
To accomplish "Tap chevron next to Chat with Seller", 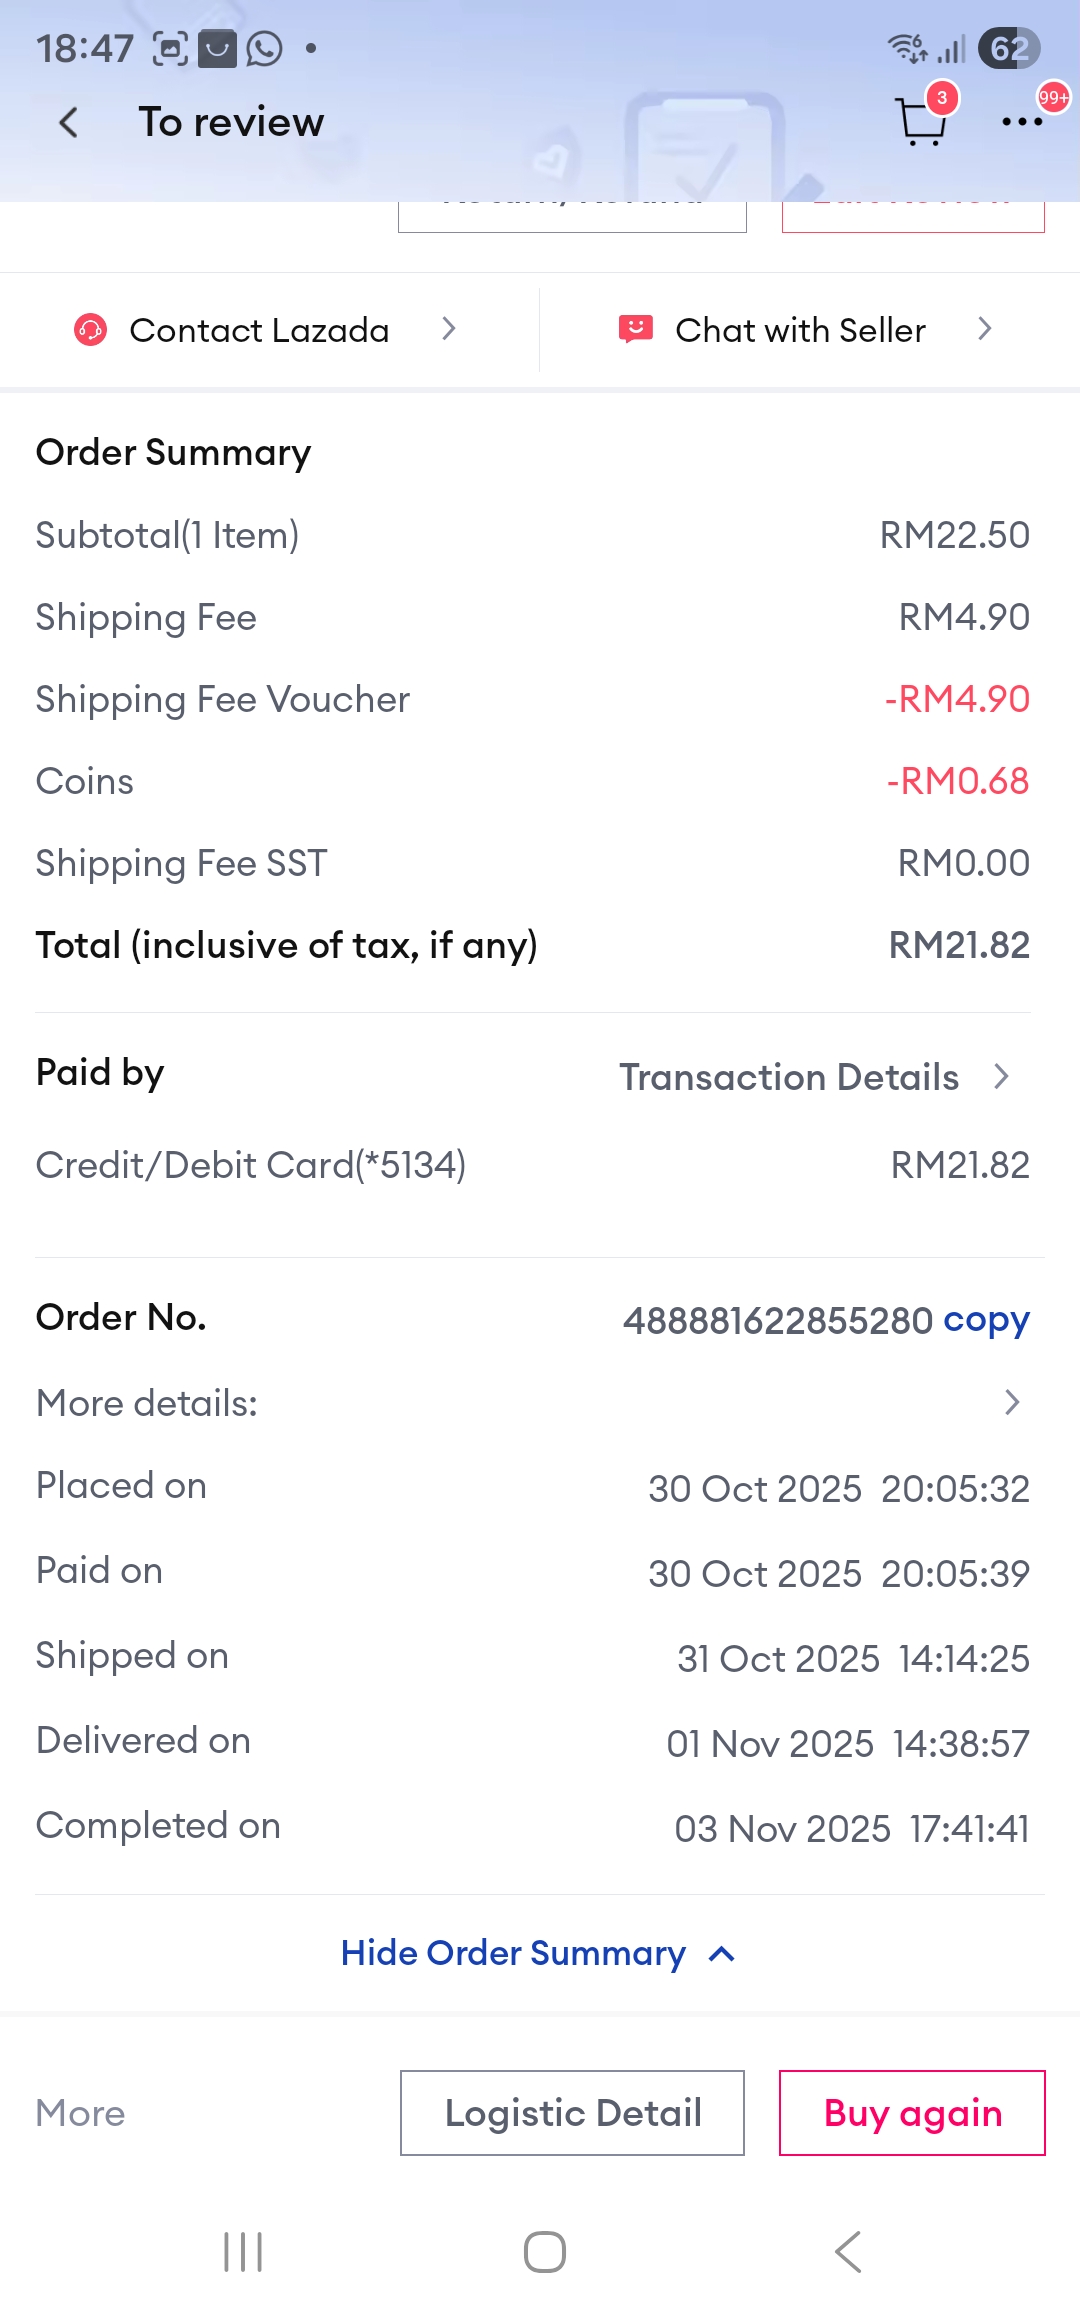I will pyautogui.click(x=985, y=329).
